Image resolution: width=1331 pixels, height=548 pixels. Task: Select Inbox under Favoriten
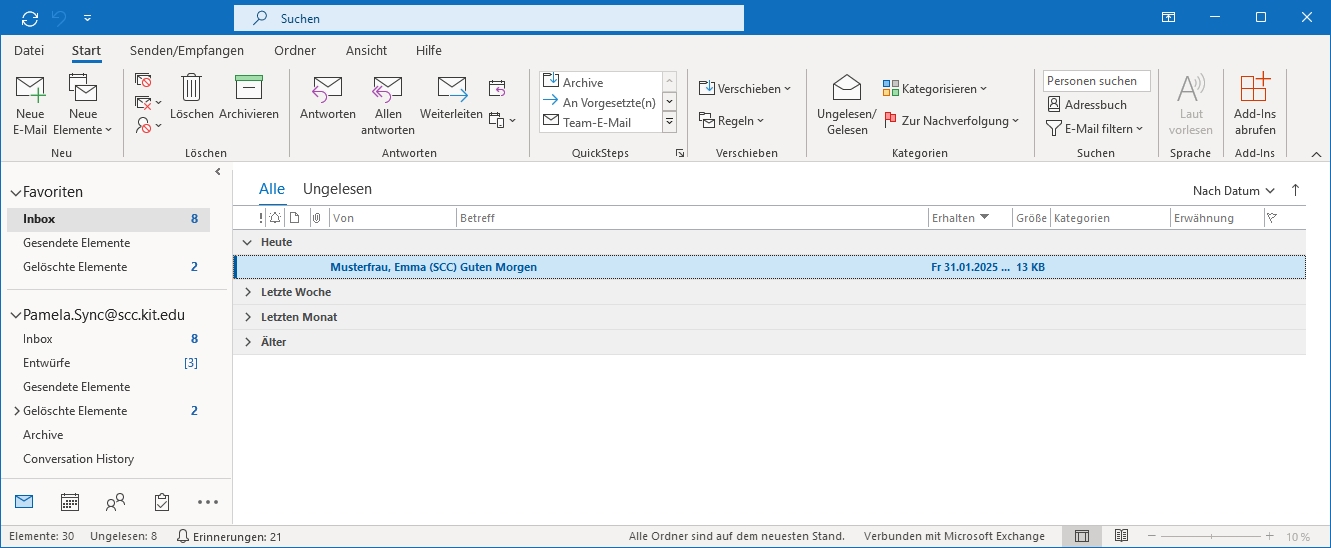point(108,219)
